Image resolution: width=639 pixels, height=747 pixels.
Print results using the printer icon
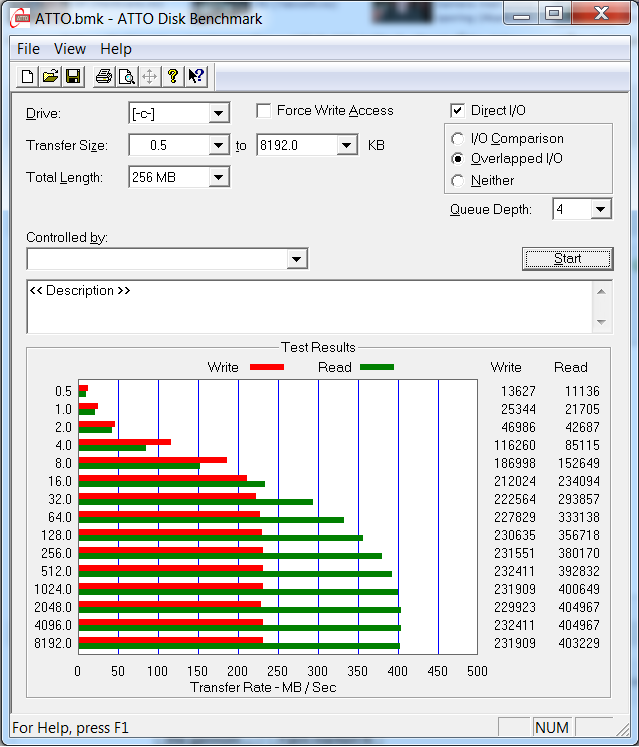[103, 76]
